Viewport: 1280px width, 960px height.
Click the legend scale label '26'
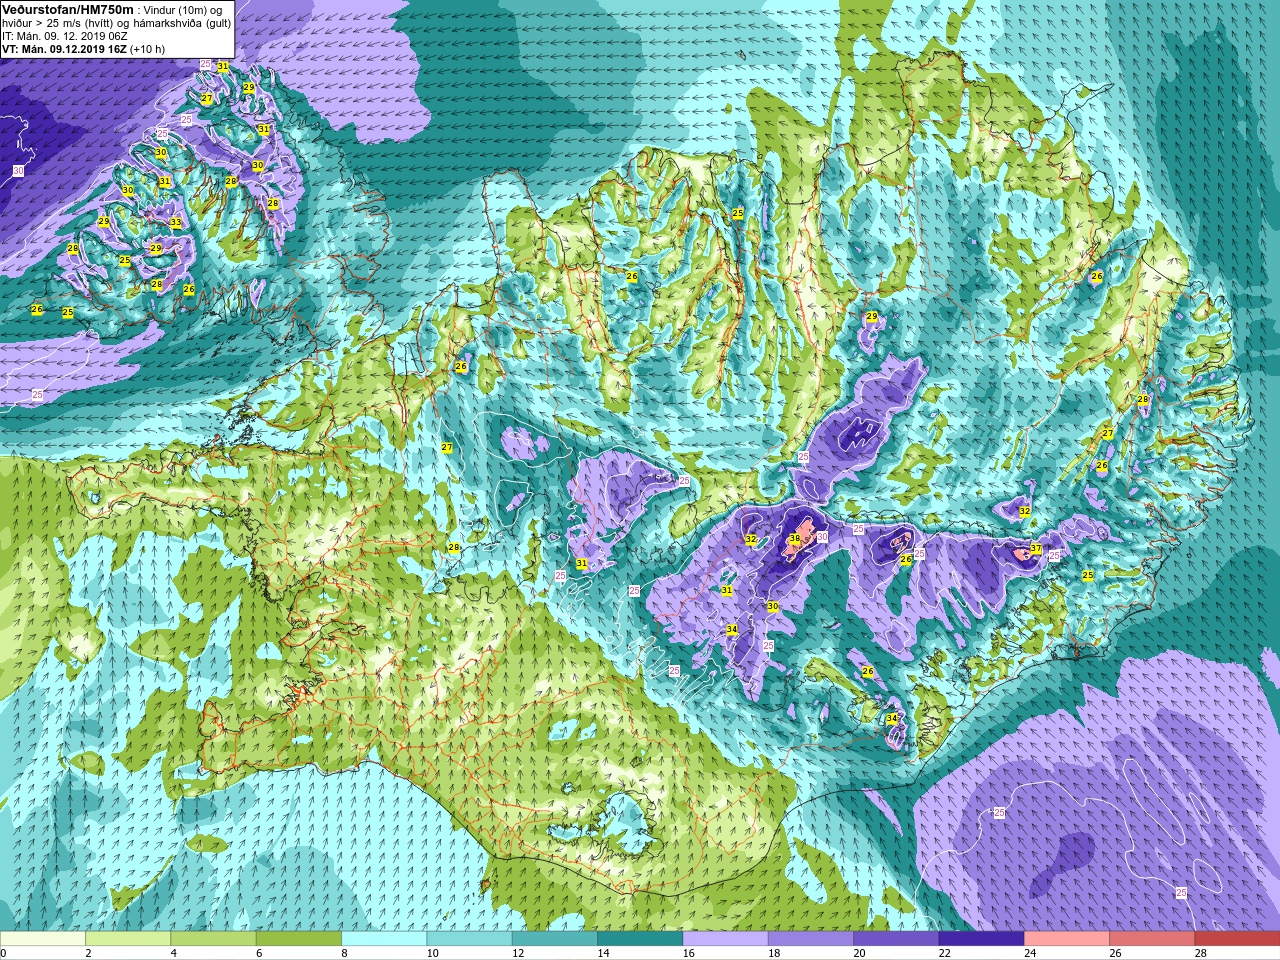(1115, 953)
